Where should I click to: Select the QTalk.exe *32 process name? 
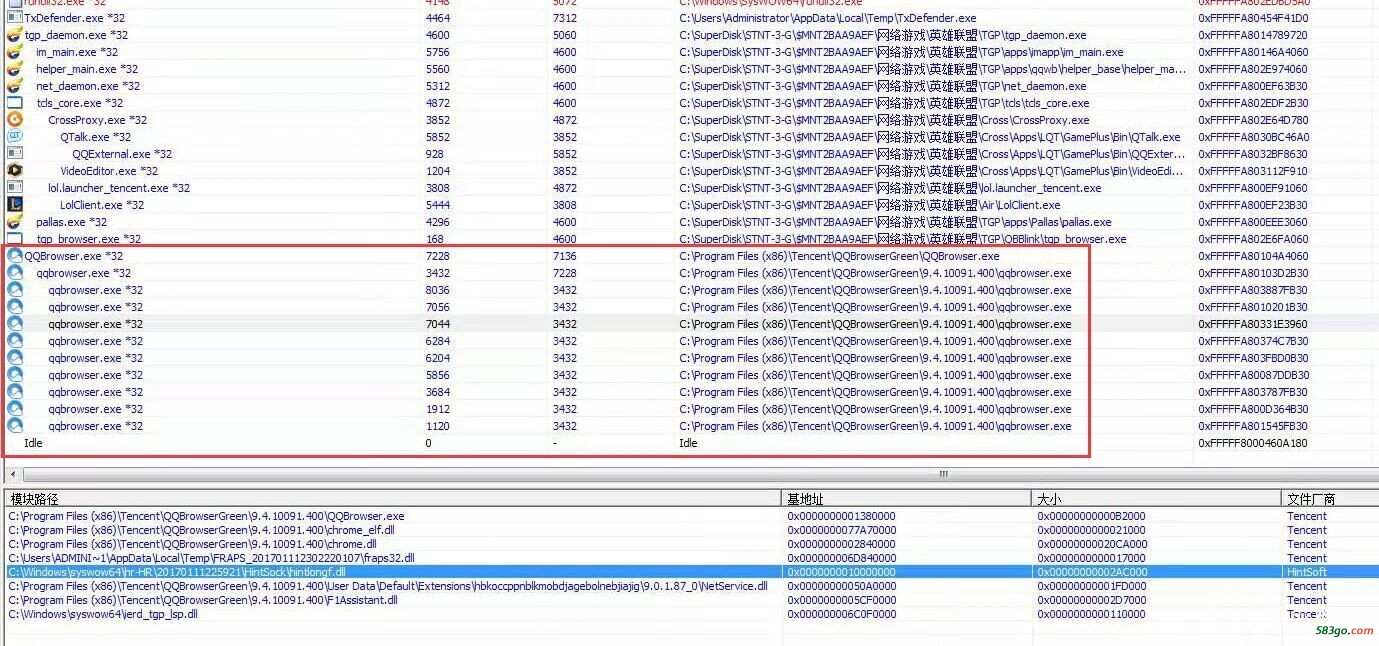(95, 137)
